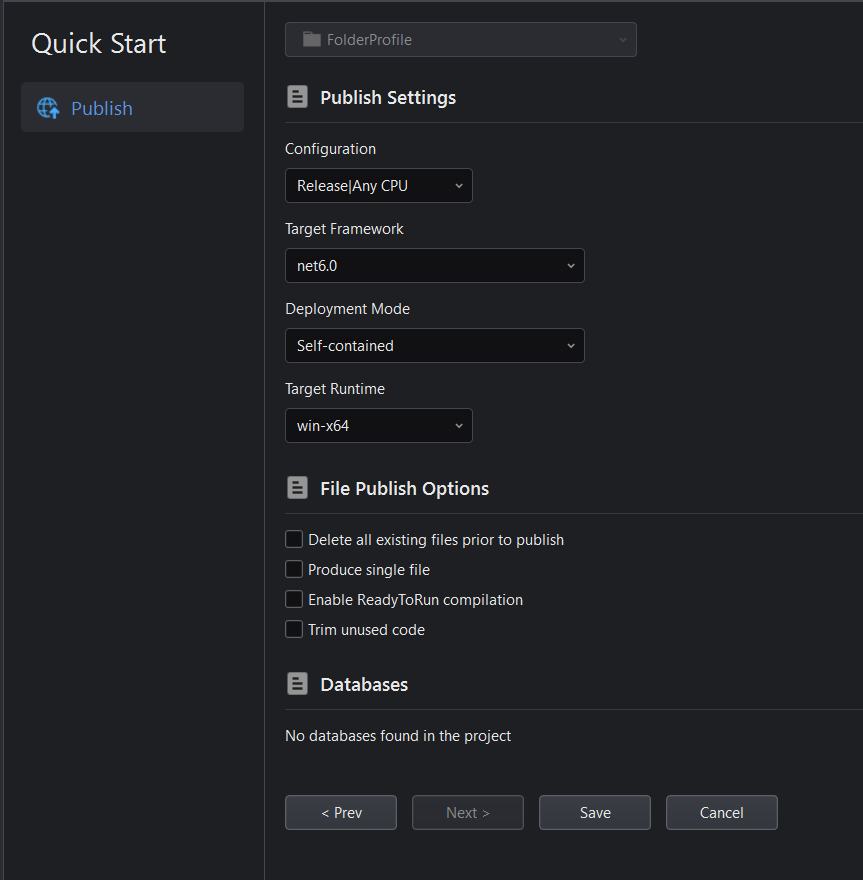Tick the Trim unused code checkbox
863x880 pixels.
294,630
